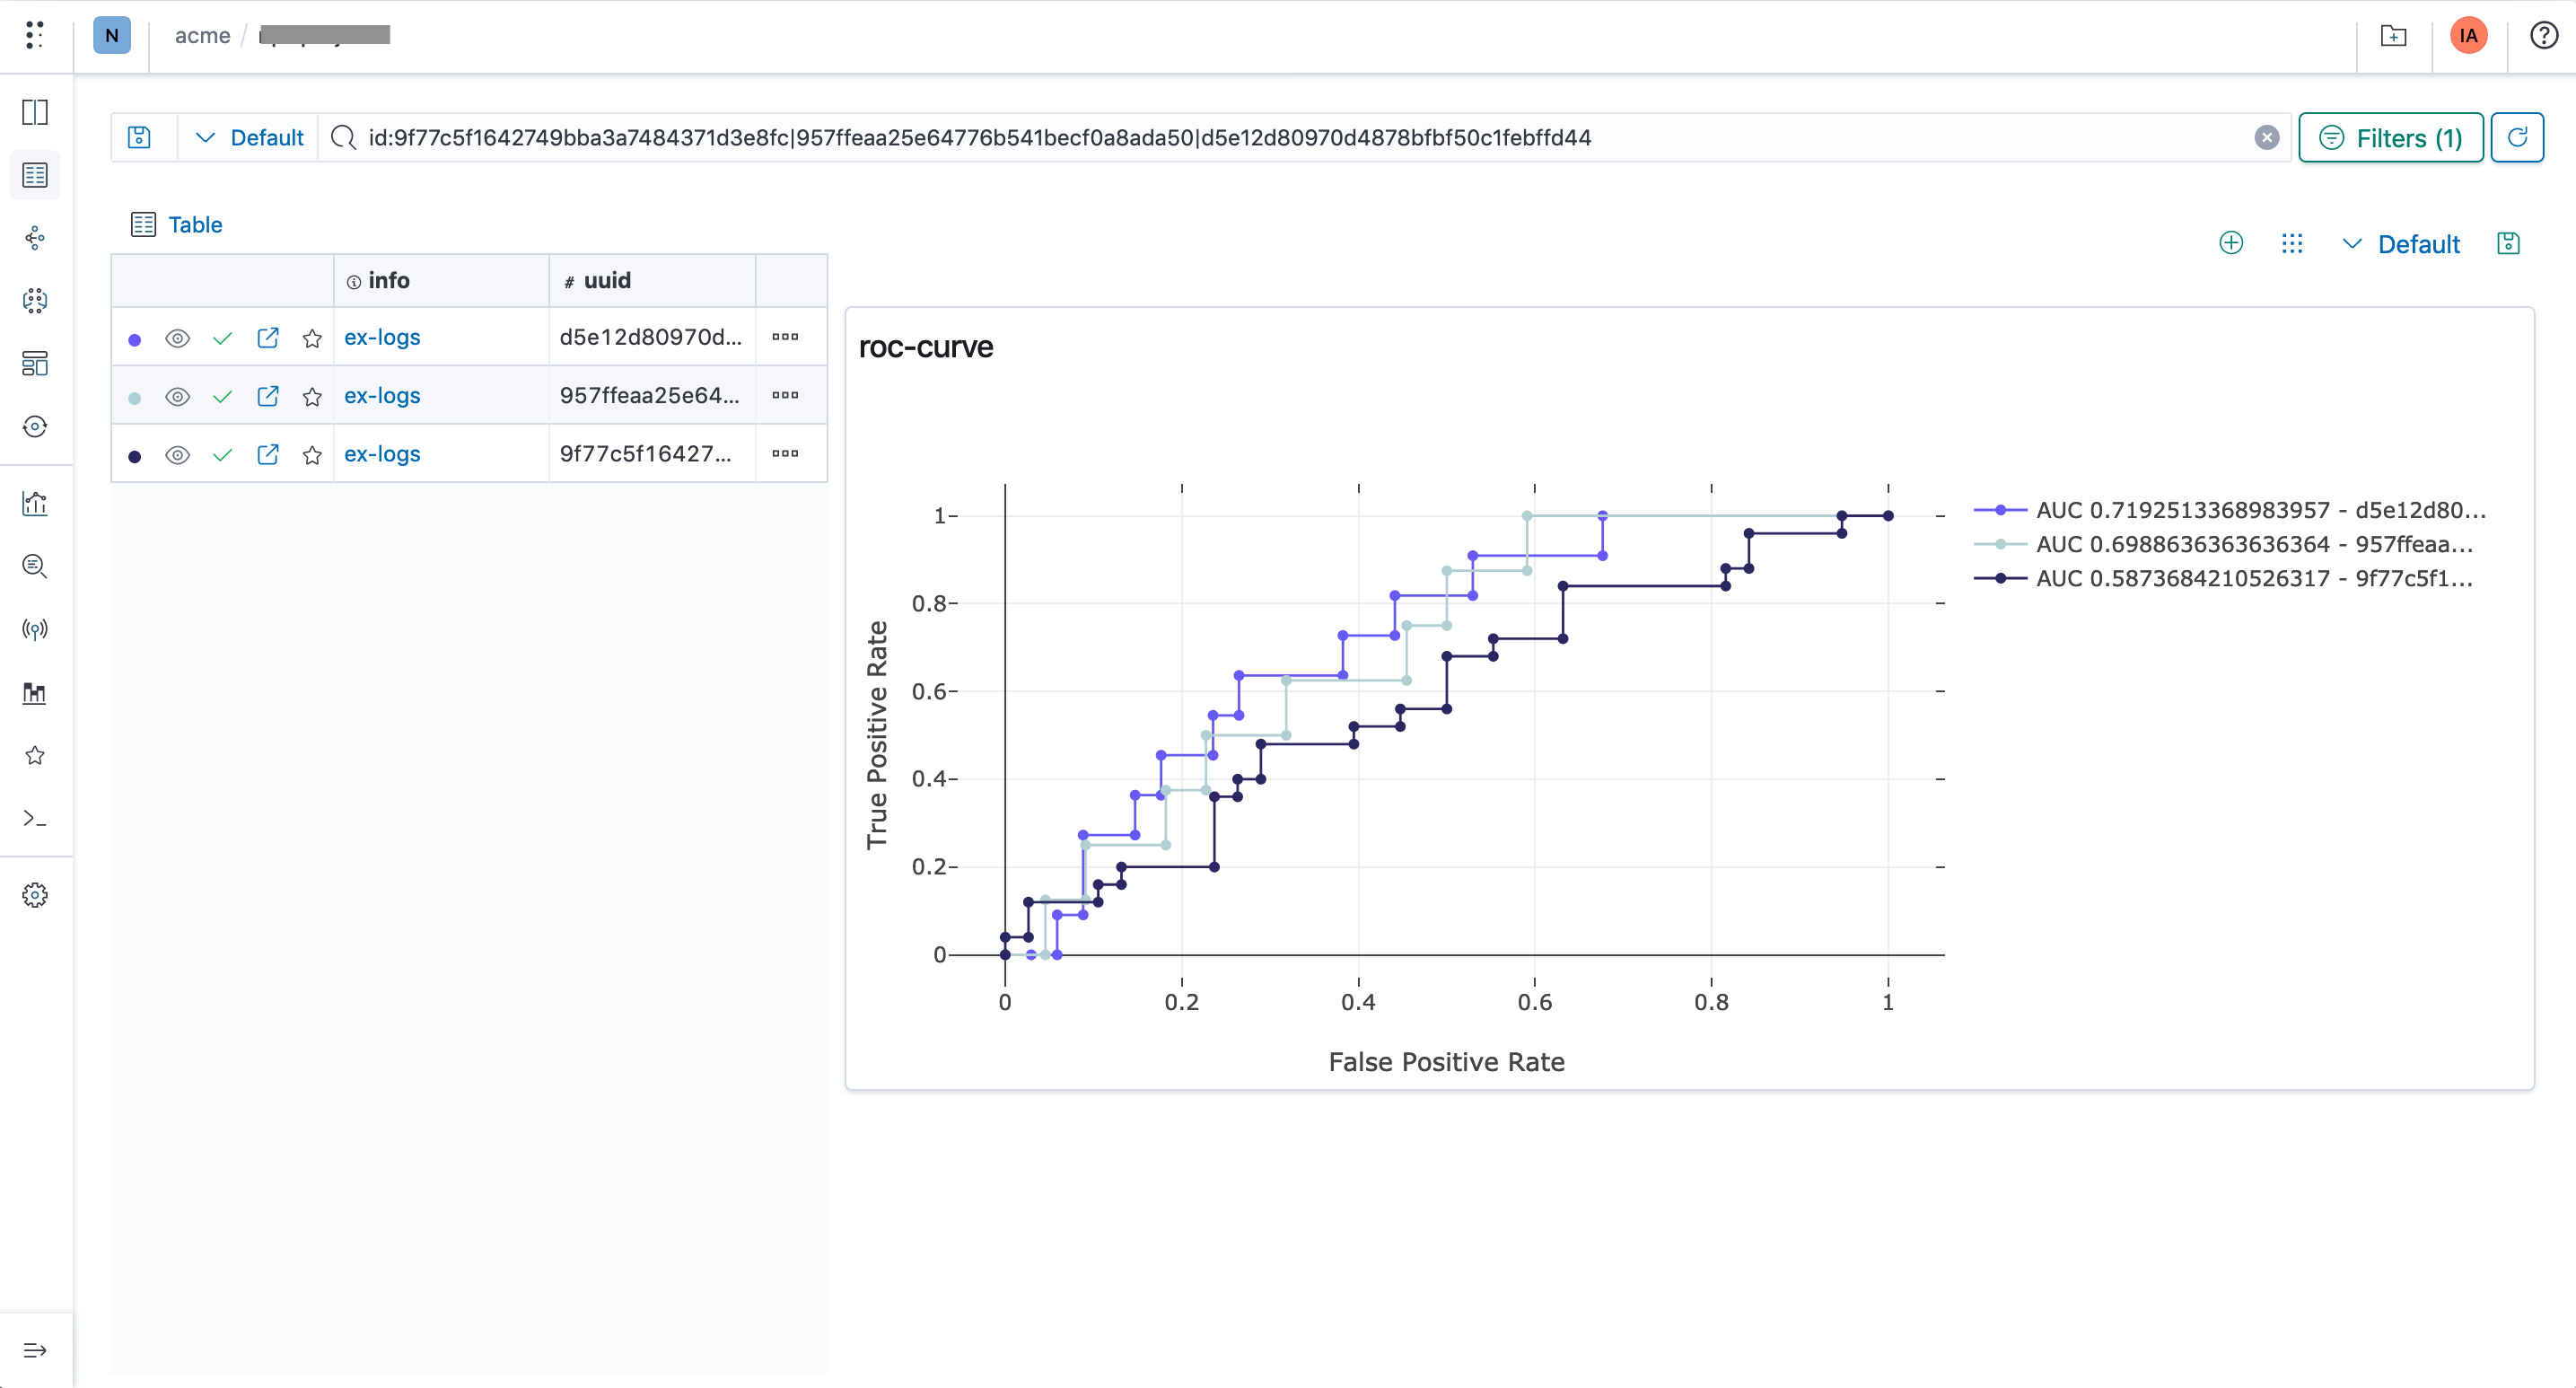
Task: Star the 957ffeaa25e64 run
Action: pyautogui.click(x=312, y=397)
